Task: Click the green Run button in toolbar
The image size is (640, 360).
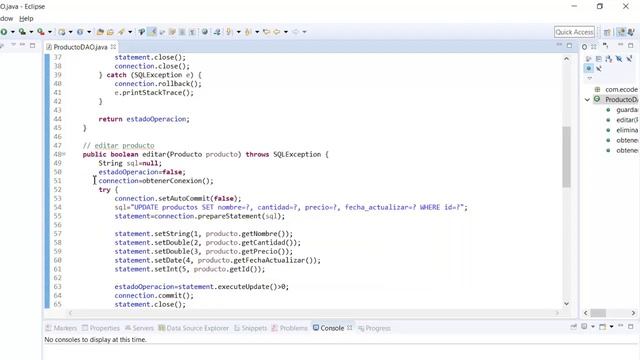Action: pyautogui.click(x=3, y=32)
